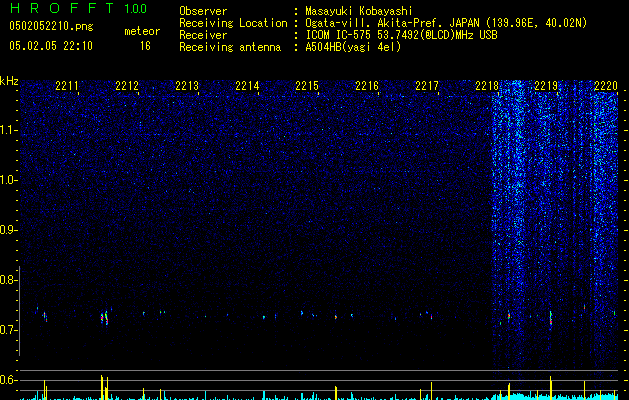This screenshot has height=400, width=629.
Task: Click time marker 2211
Action: click(67, 85)
